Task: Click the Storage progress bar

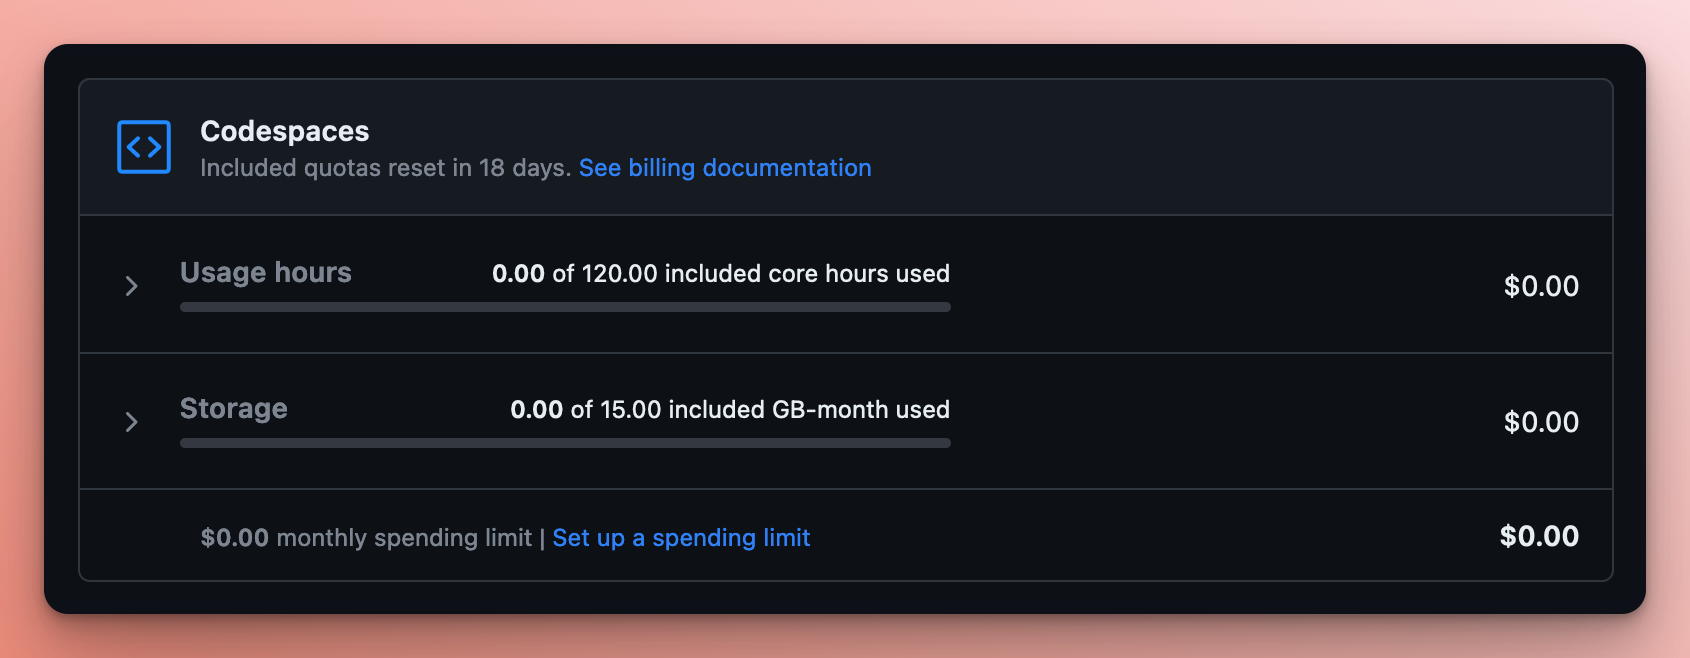Action: click(x=564, y=442)
